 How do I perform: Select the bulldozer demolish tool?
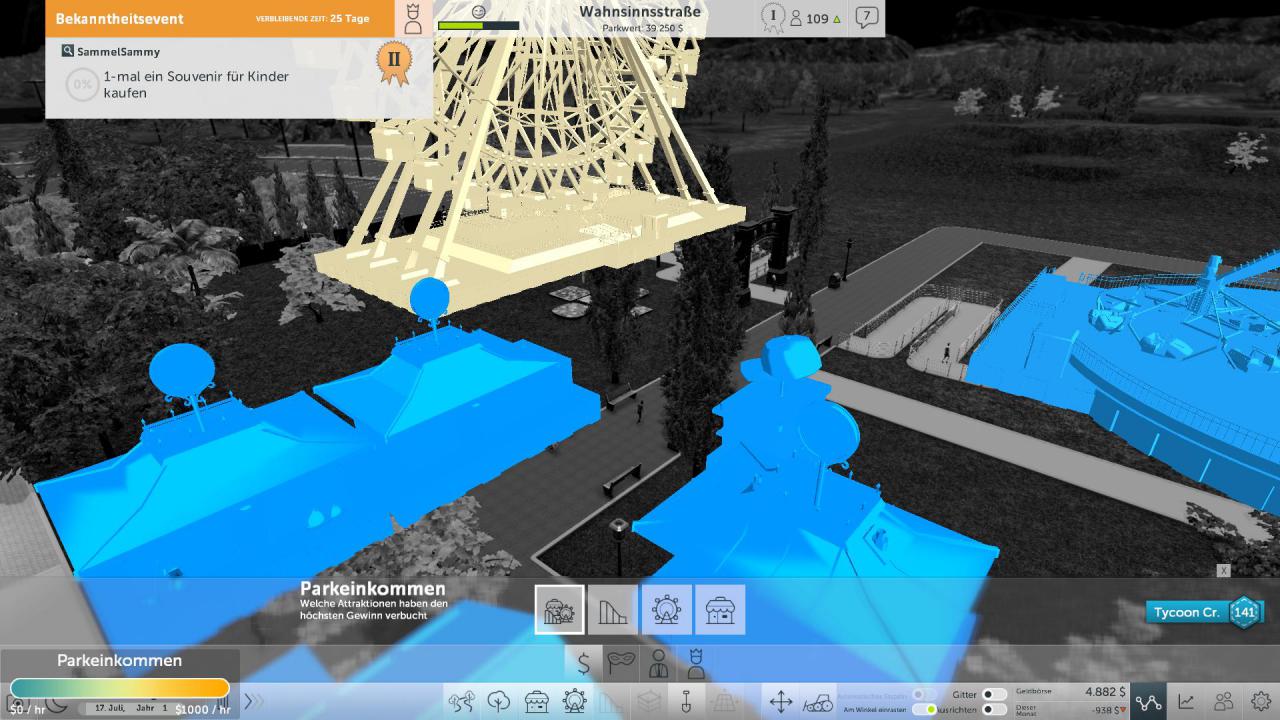(818, 701)
